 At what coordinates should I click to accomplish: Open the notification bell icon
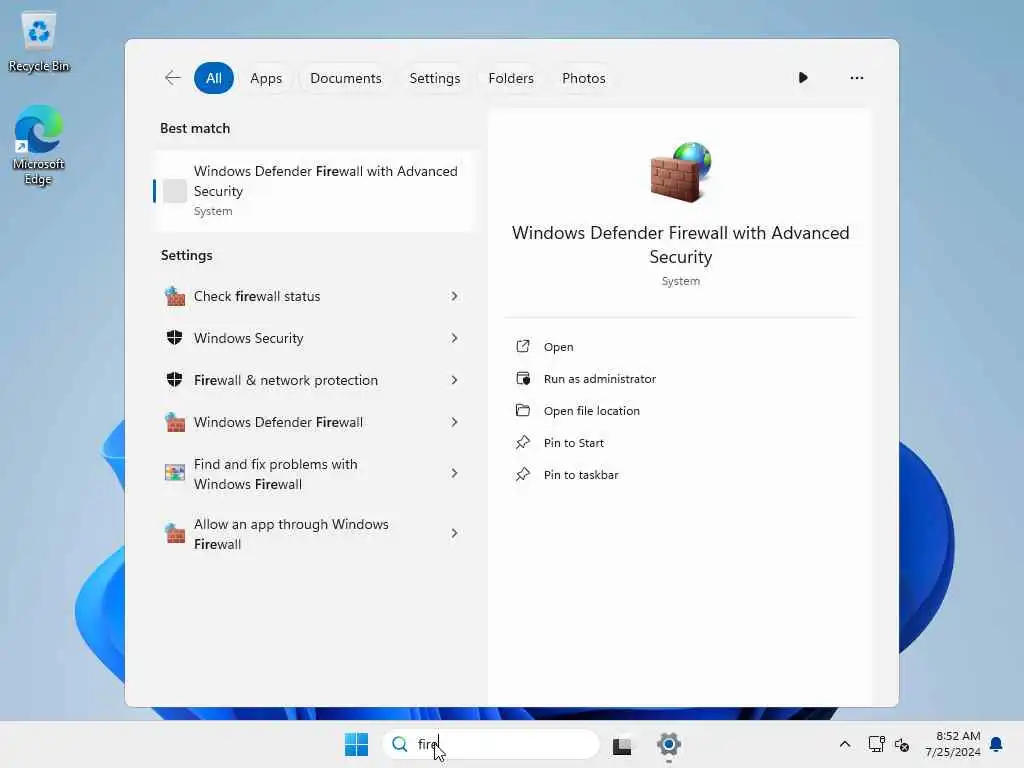[996, 744]
